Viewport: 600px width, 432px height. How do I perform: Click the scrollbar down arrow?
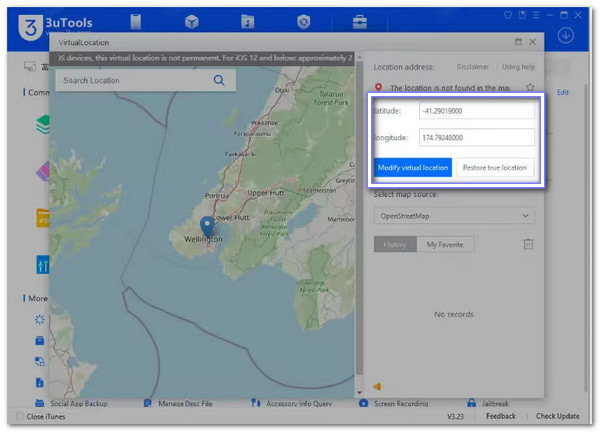tap(359, 392)
